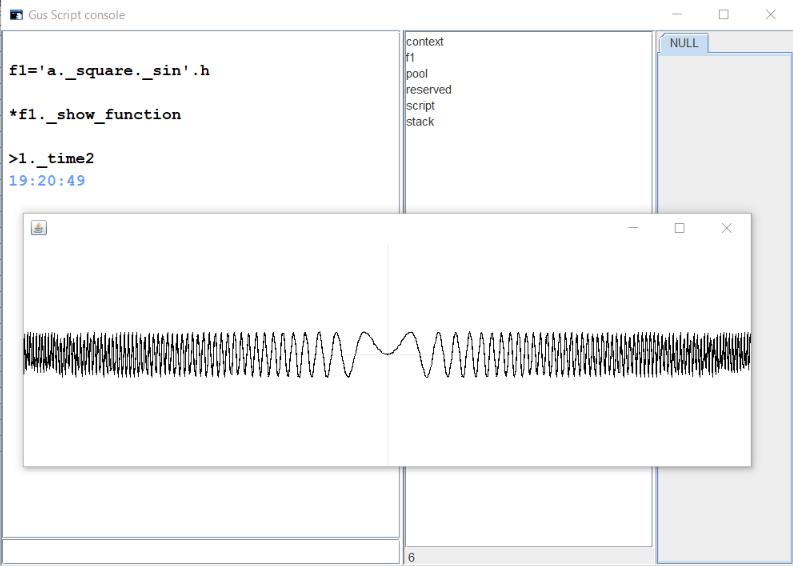Select 'pool' in the variable list

point(417,74)
